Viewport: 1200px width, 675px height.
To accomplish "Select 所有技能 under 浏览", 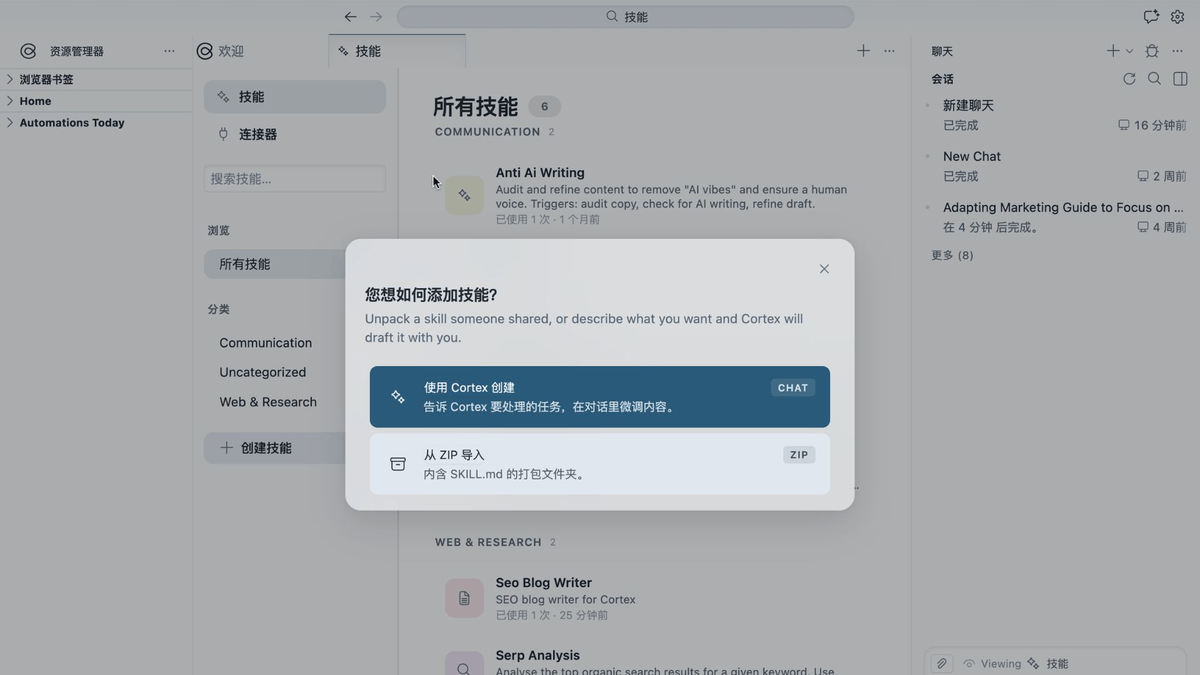I will [x=275, y=264].
